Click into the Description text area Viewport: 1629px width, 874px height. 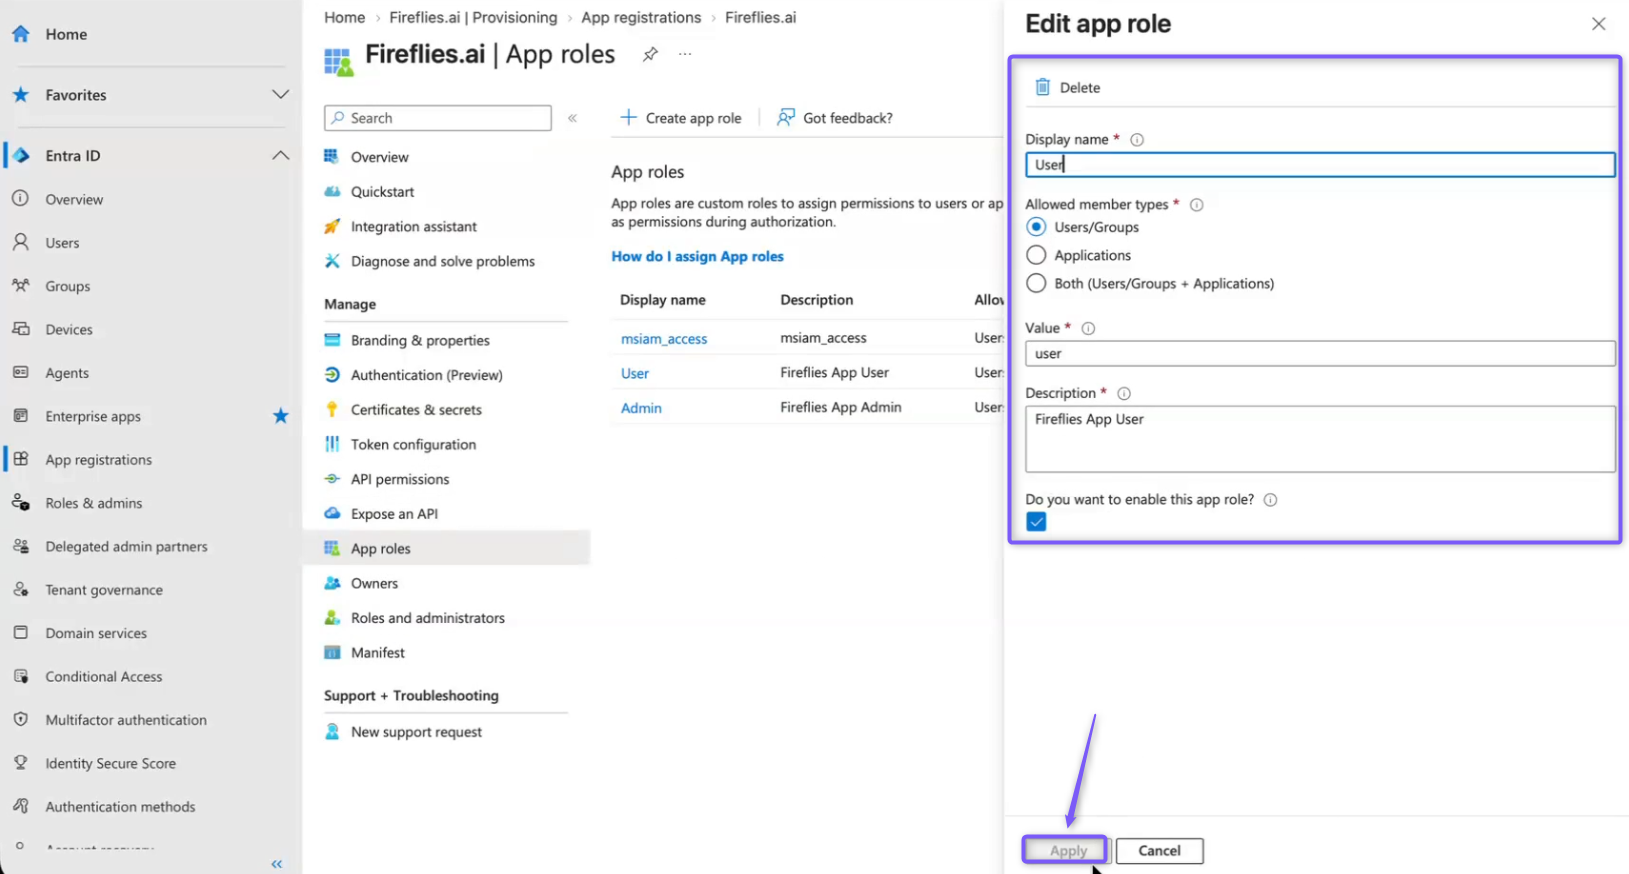tap(1320, 439)
